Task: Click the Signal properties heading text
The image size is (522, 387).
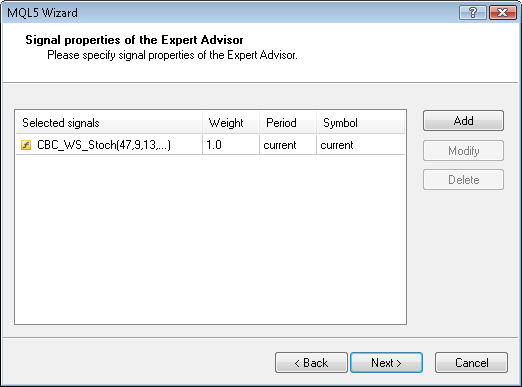Action: 134,40
